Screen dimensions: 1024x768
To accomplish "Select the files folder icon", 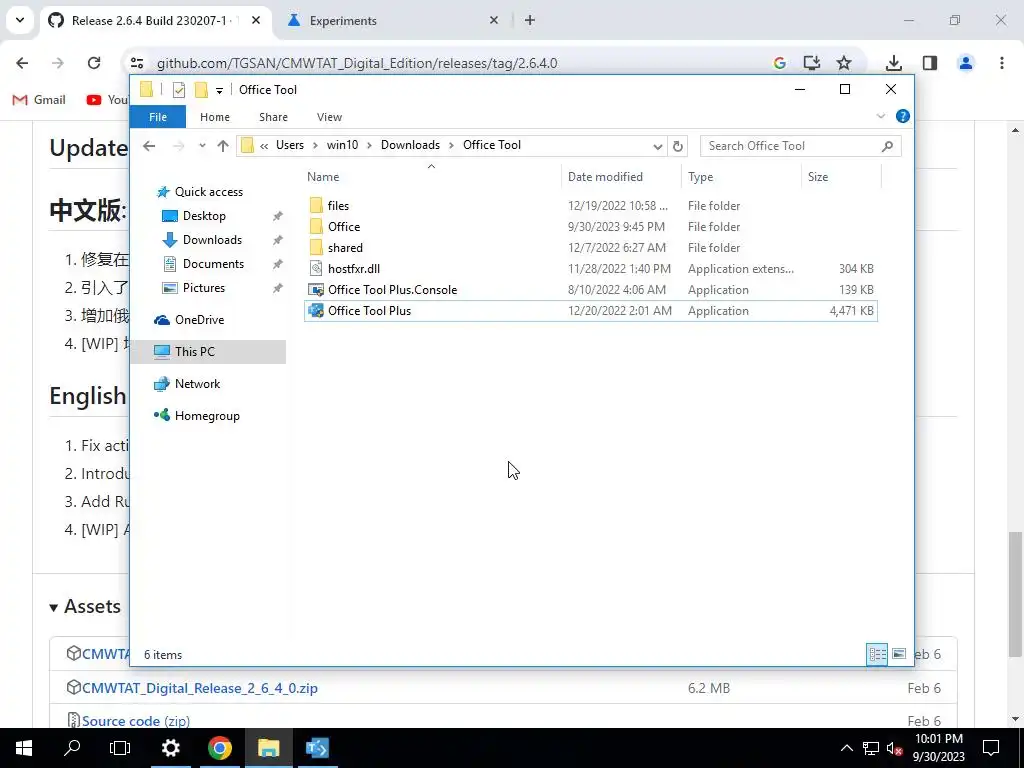I will (x=316, y=206).
